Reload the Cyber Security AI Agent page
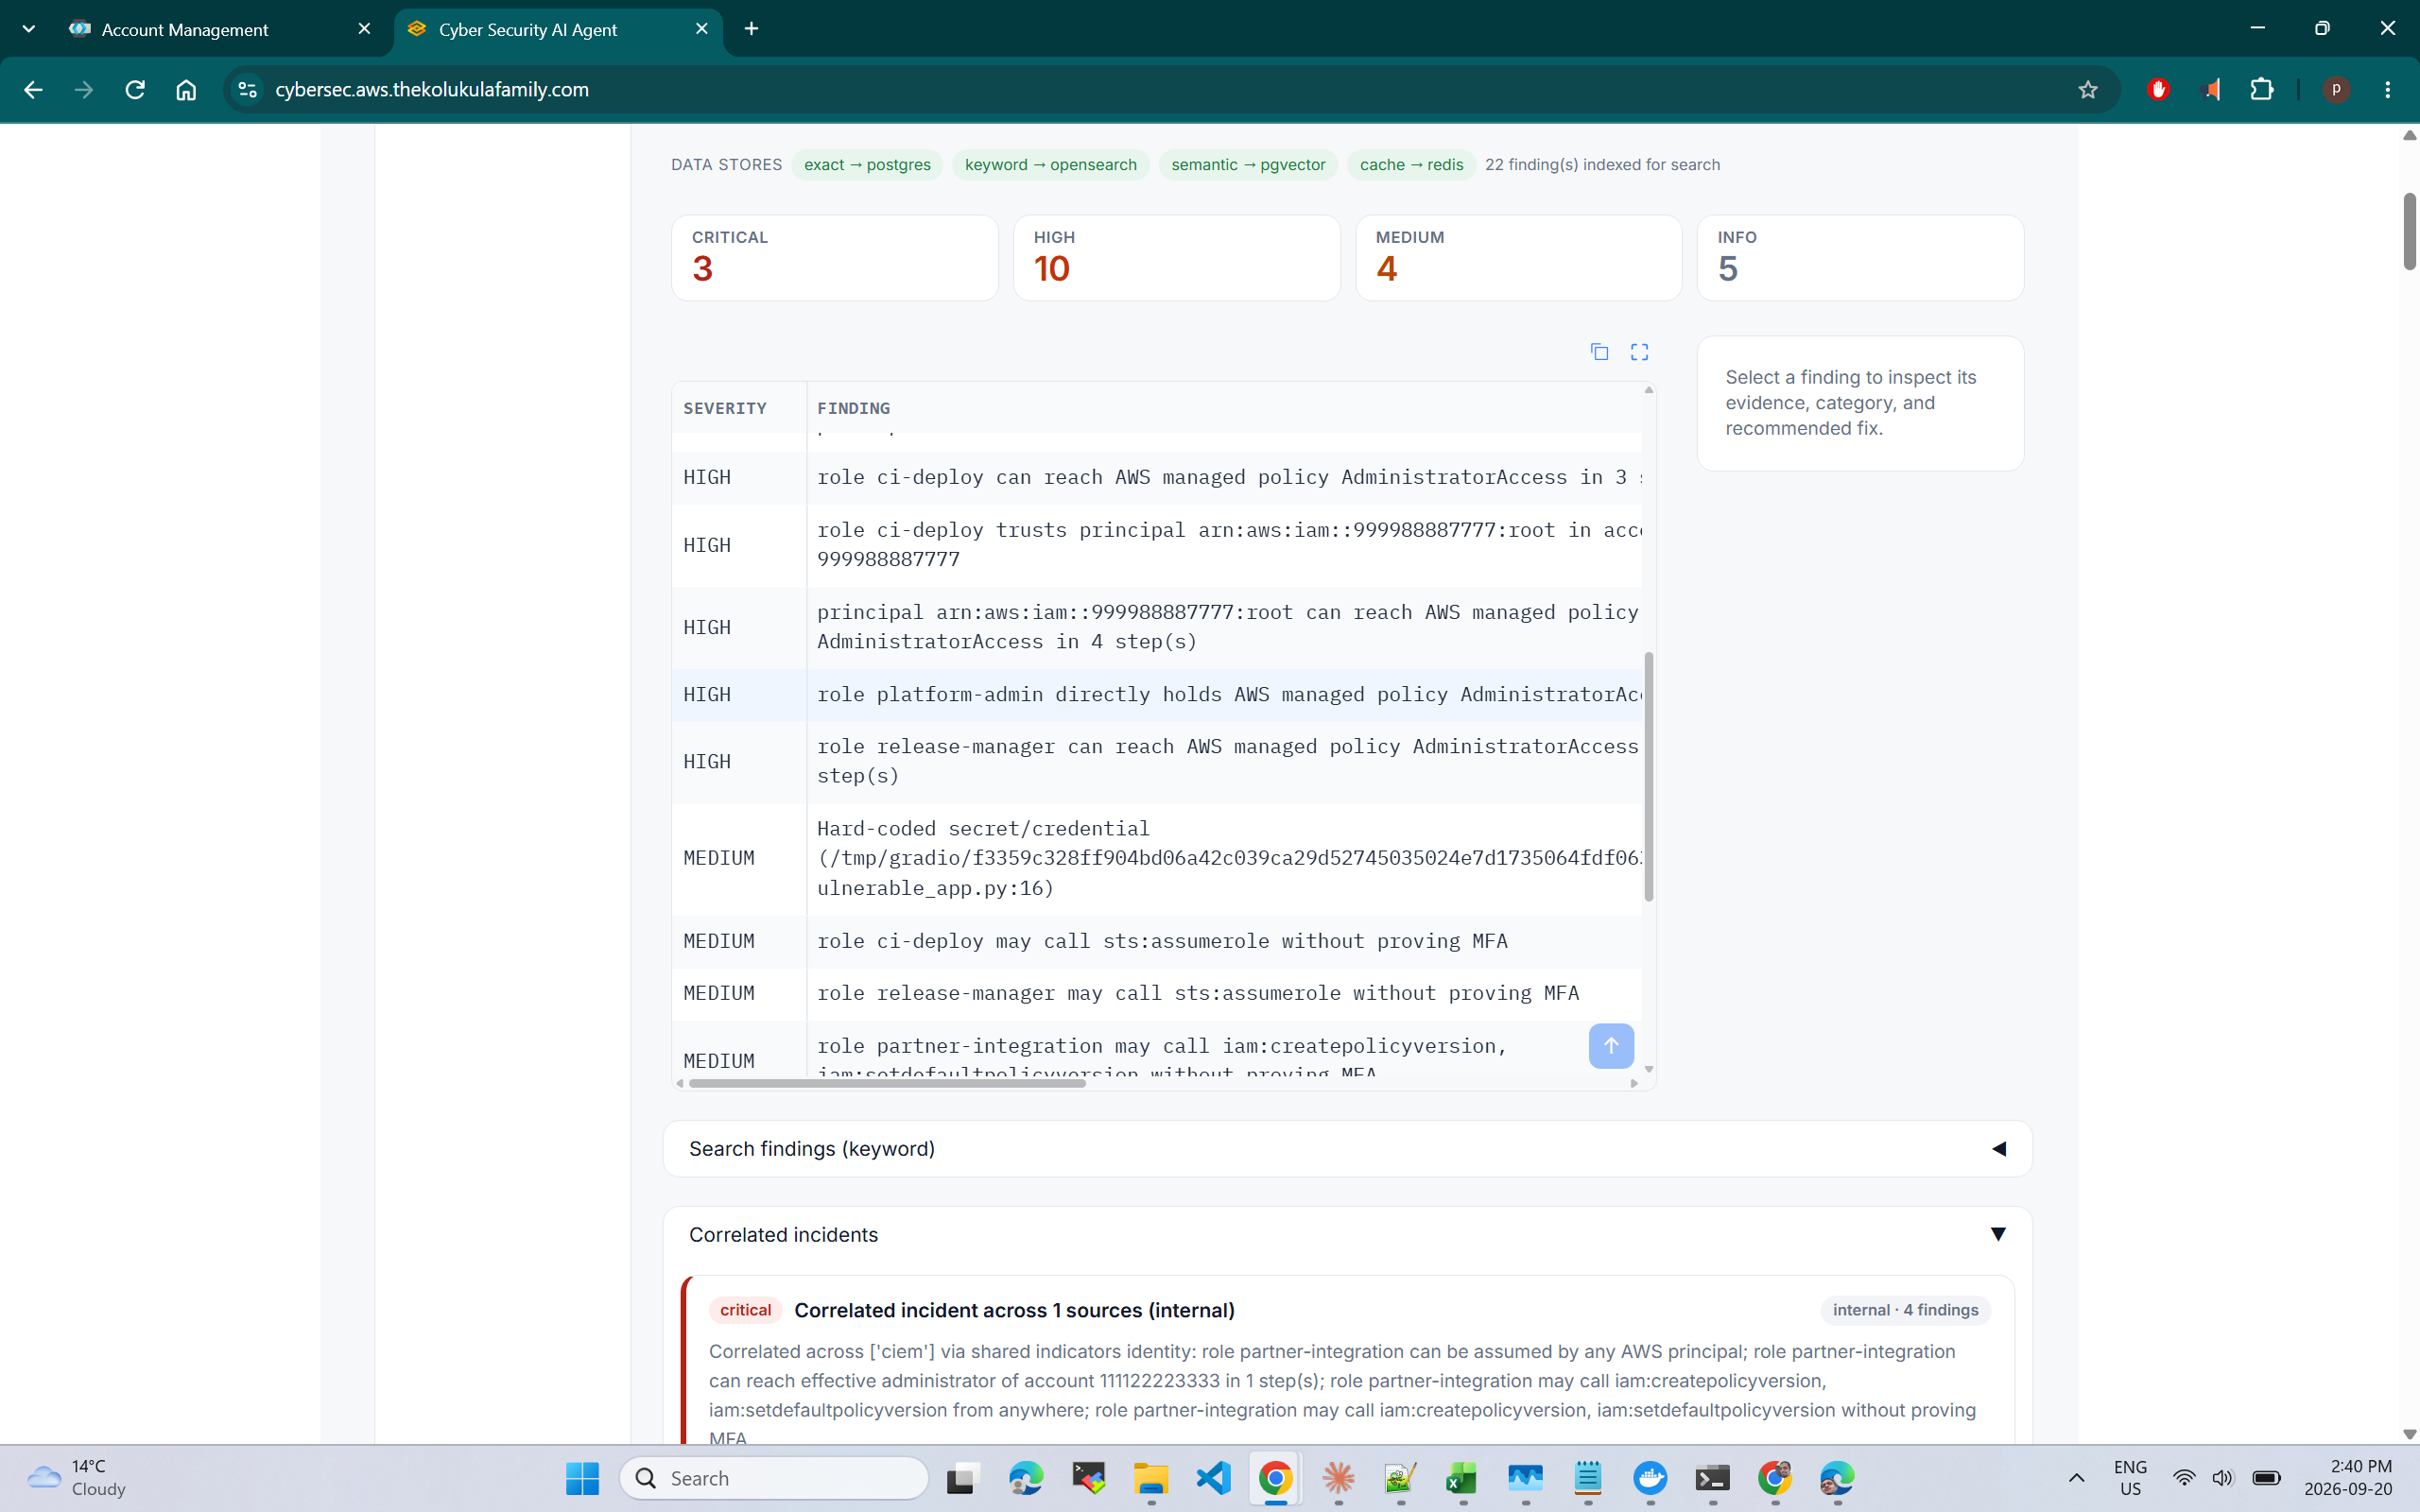This screenshot has width=2420, height=1512. click(x=135, y=90)
